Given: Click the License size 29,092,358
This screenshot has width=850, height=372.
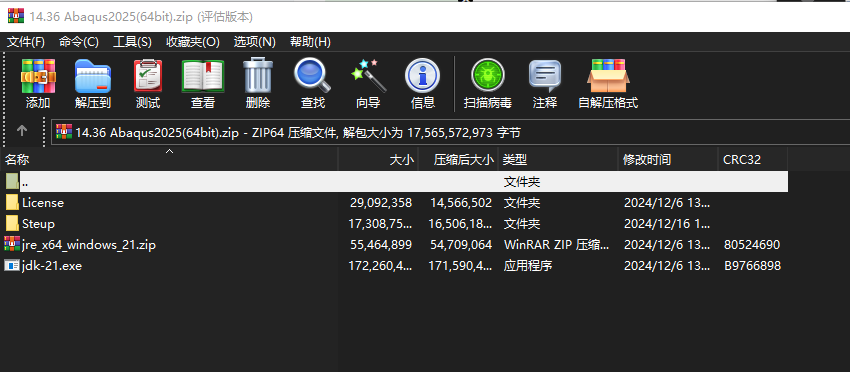Looking at the screenshot, I should pyautogui.click(x=381, y=203).
